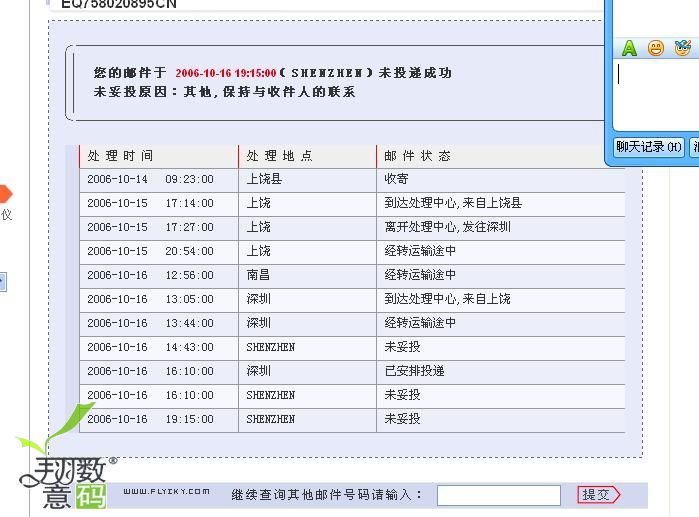Open the smiley emoticon picker in chat
Screen dimensions: 699x517
point(656,48)
